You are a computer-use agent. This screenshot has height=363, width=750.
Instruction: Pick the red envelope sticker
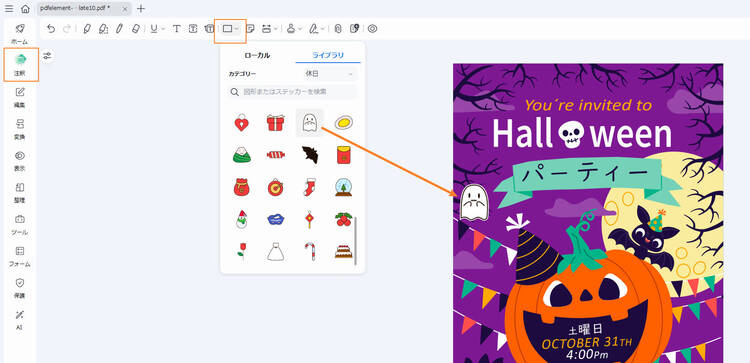[x=343, y=155]
